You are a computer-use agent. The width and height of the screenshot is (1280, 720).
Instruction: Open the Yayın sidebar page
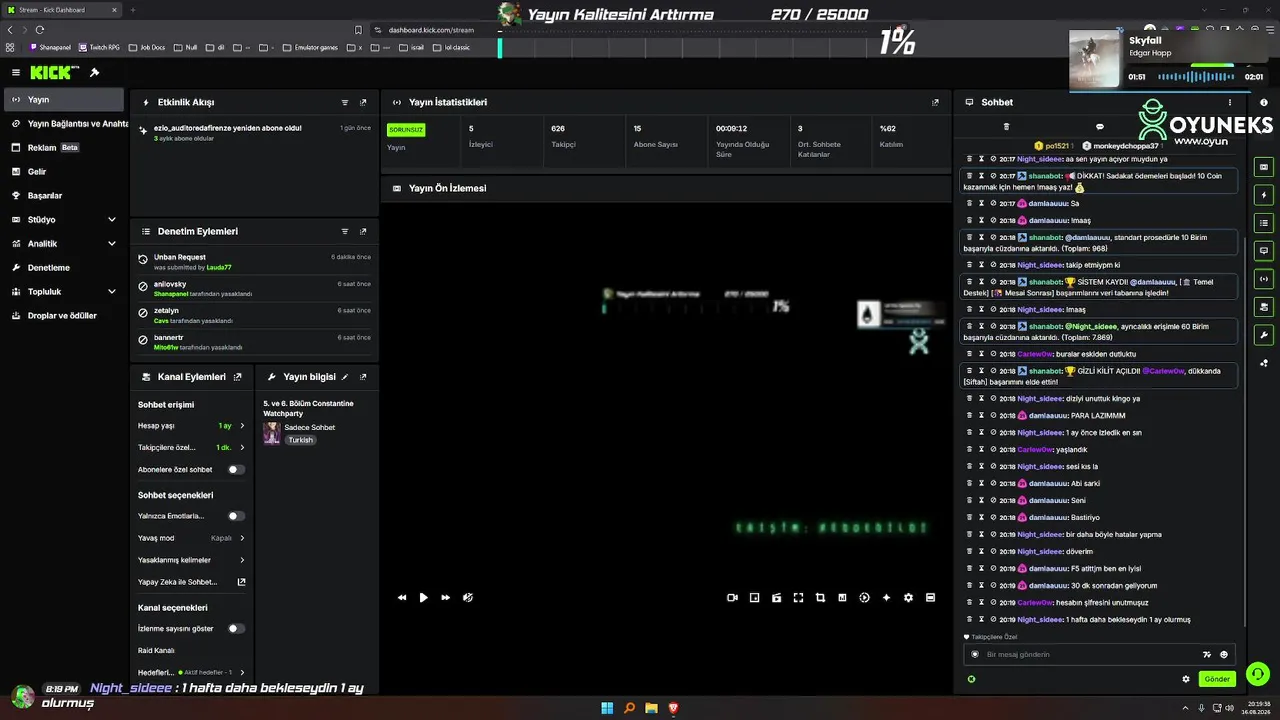pyautogui.click(x=64, y=100)
